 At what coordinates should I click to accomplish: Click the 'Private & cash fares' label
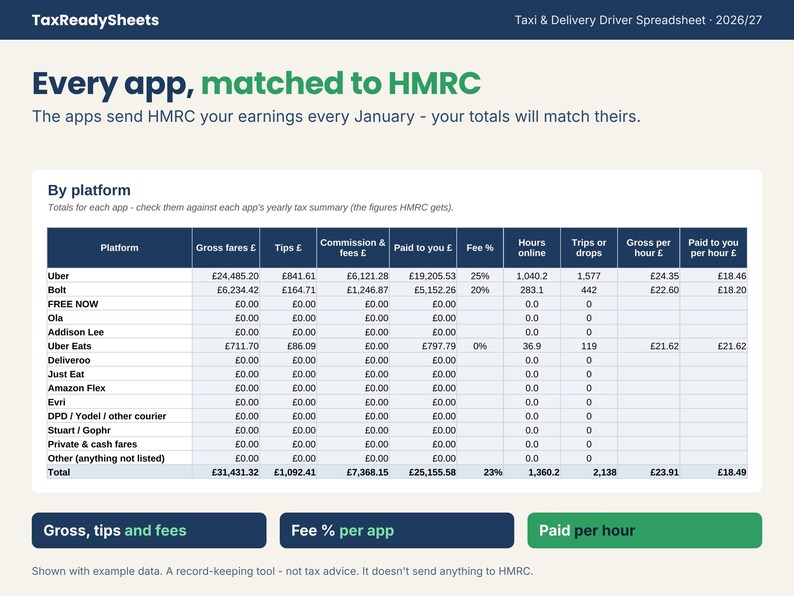92,444
